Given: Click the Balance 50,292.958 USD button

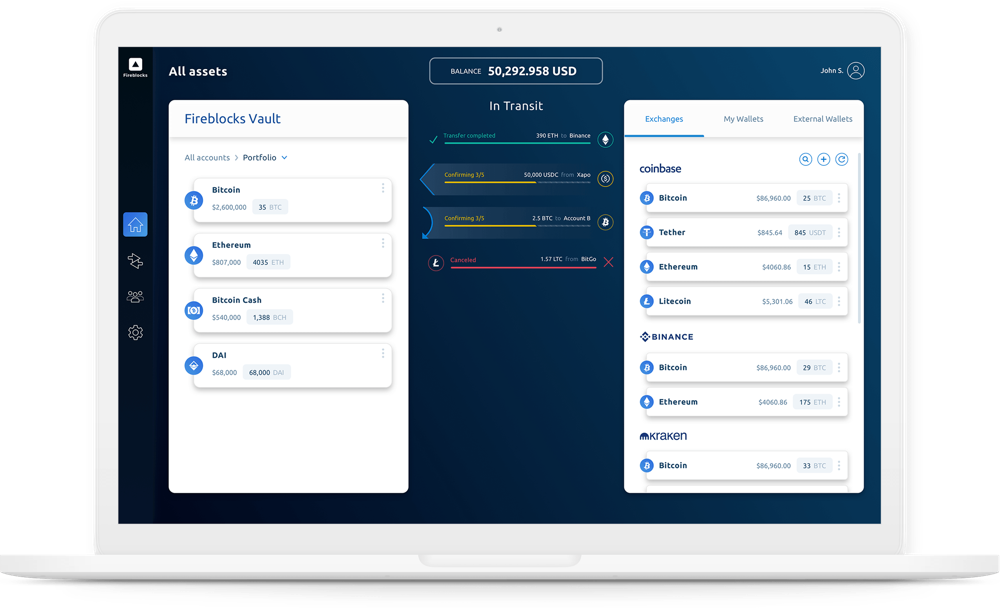Looking at the screenshot, I should 516,71.
